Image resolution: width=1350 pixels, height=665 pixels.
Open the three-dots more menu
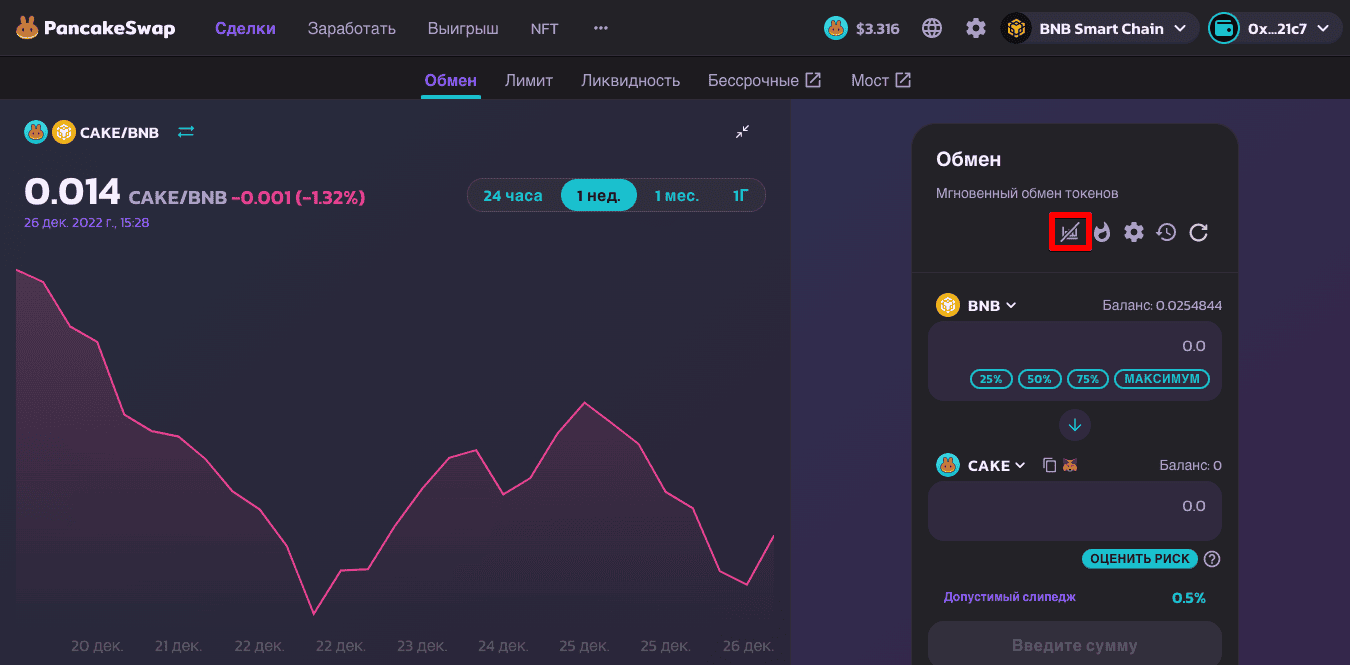point(601,28)
